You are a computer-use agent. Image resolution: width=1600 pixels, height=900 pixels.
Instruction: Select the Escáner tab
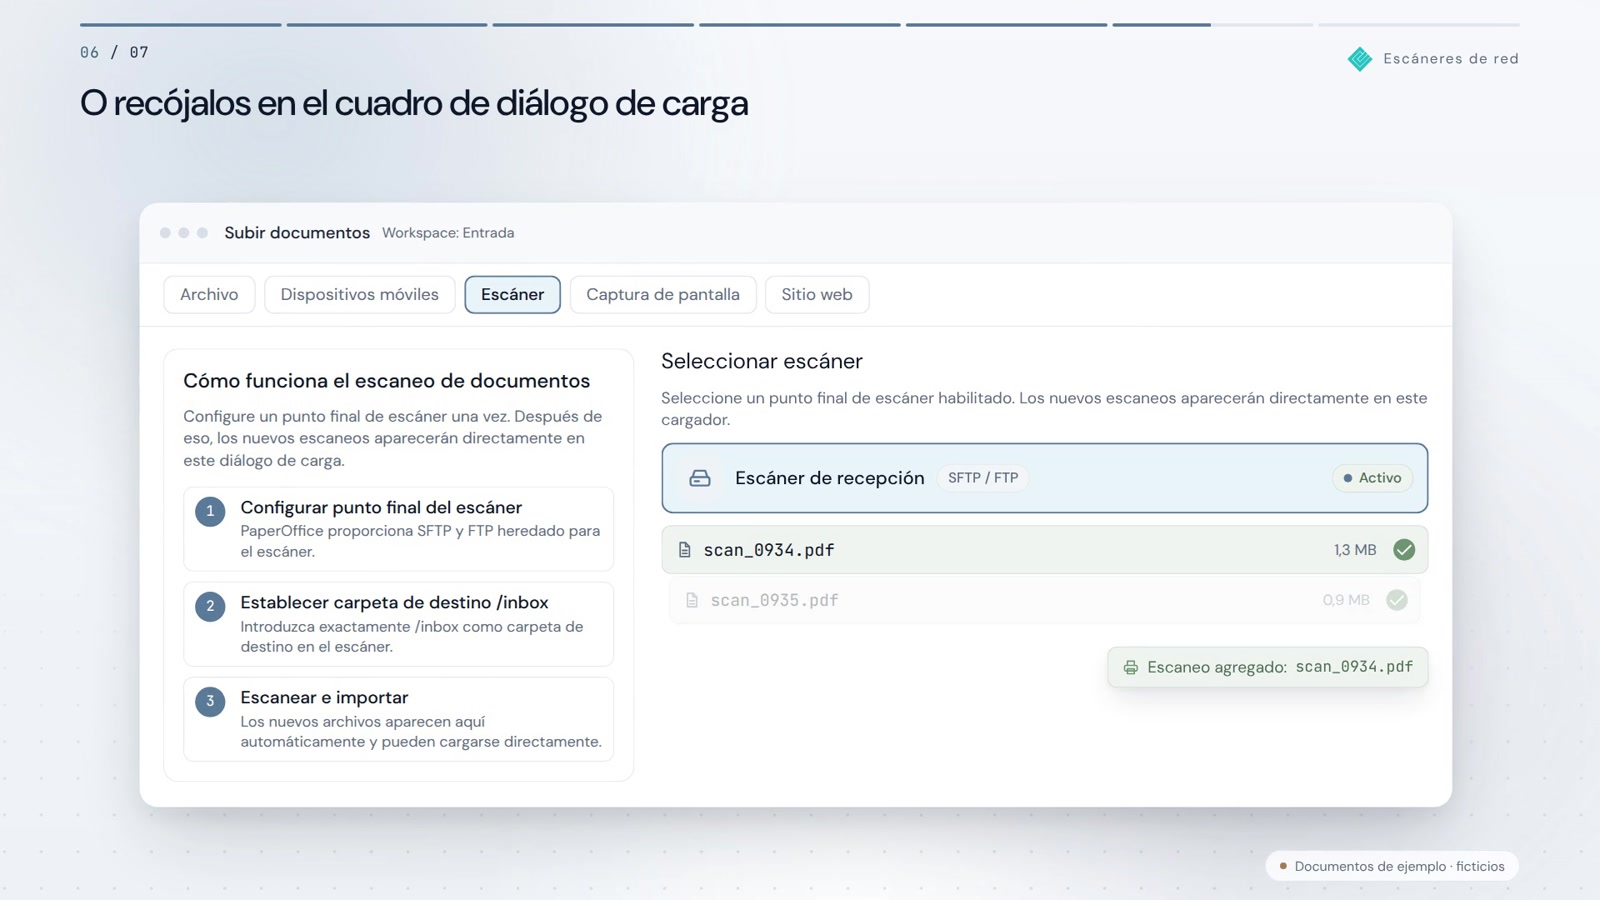[512, 295]
